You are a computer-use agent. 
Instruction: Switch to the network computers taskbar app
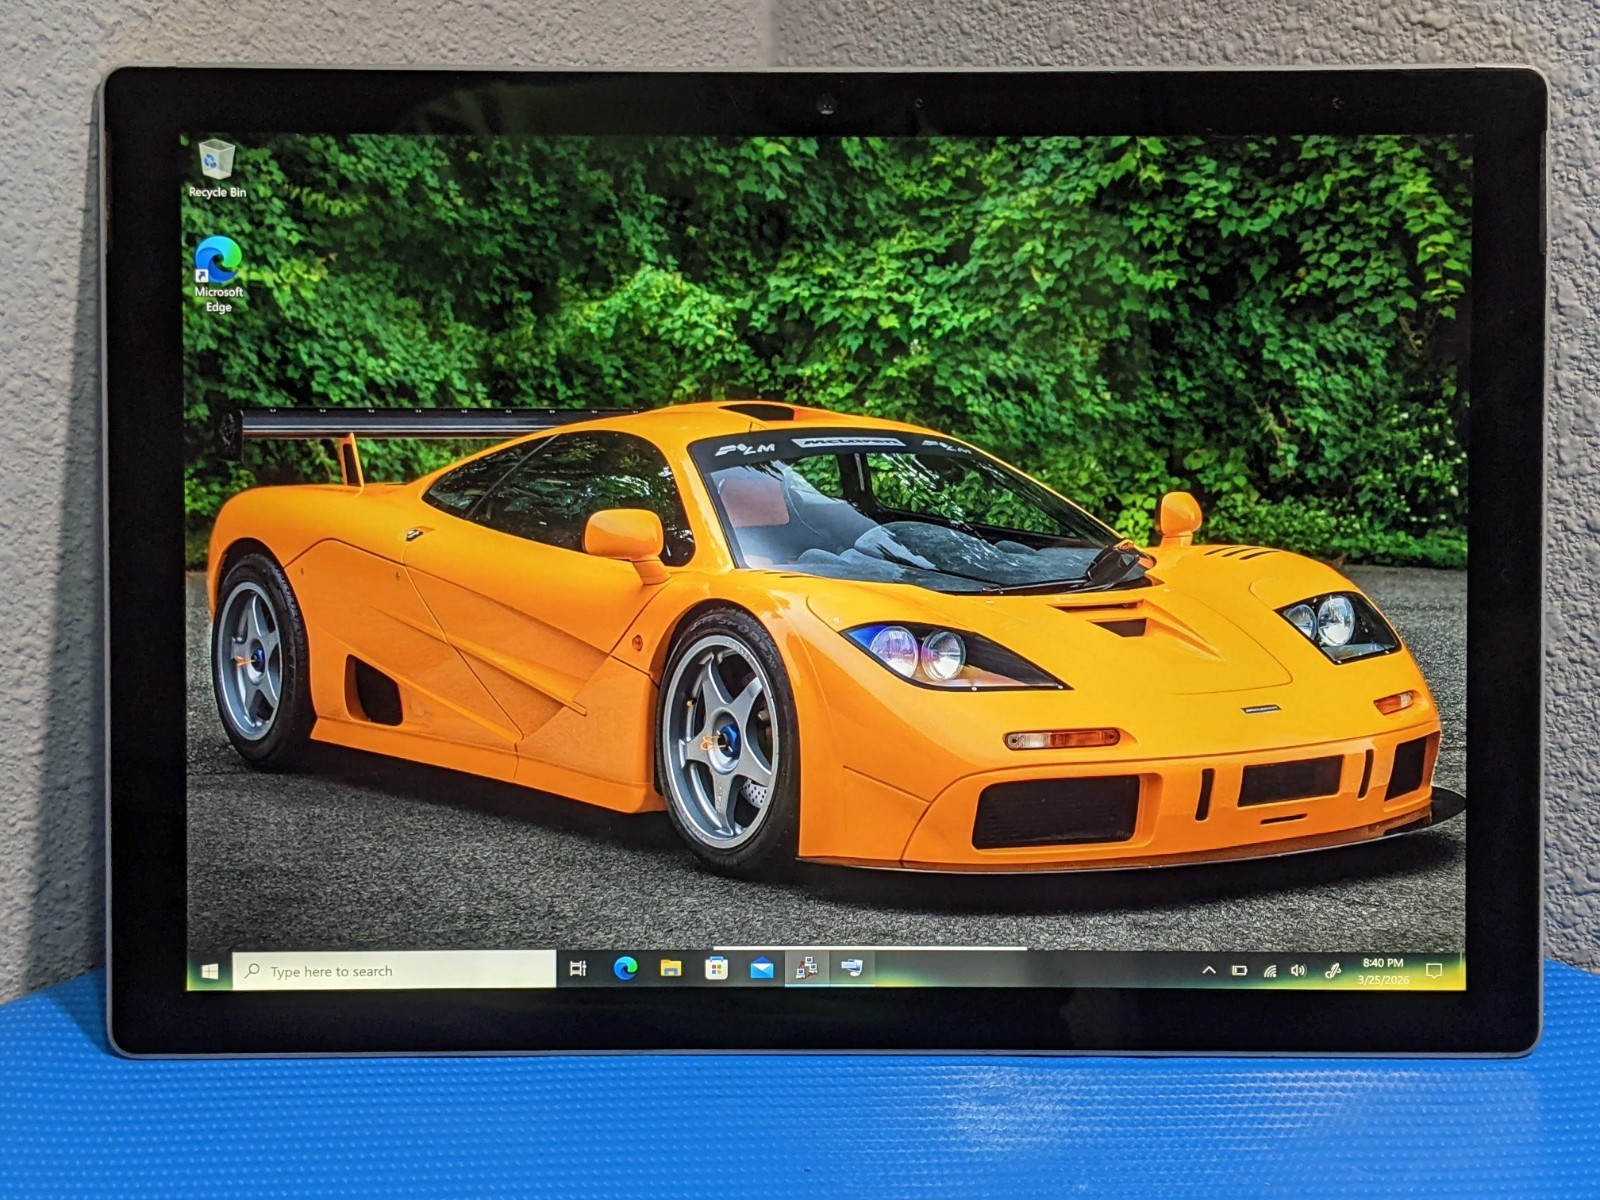point(807,967)
